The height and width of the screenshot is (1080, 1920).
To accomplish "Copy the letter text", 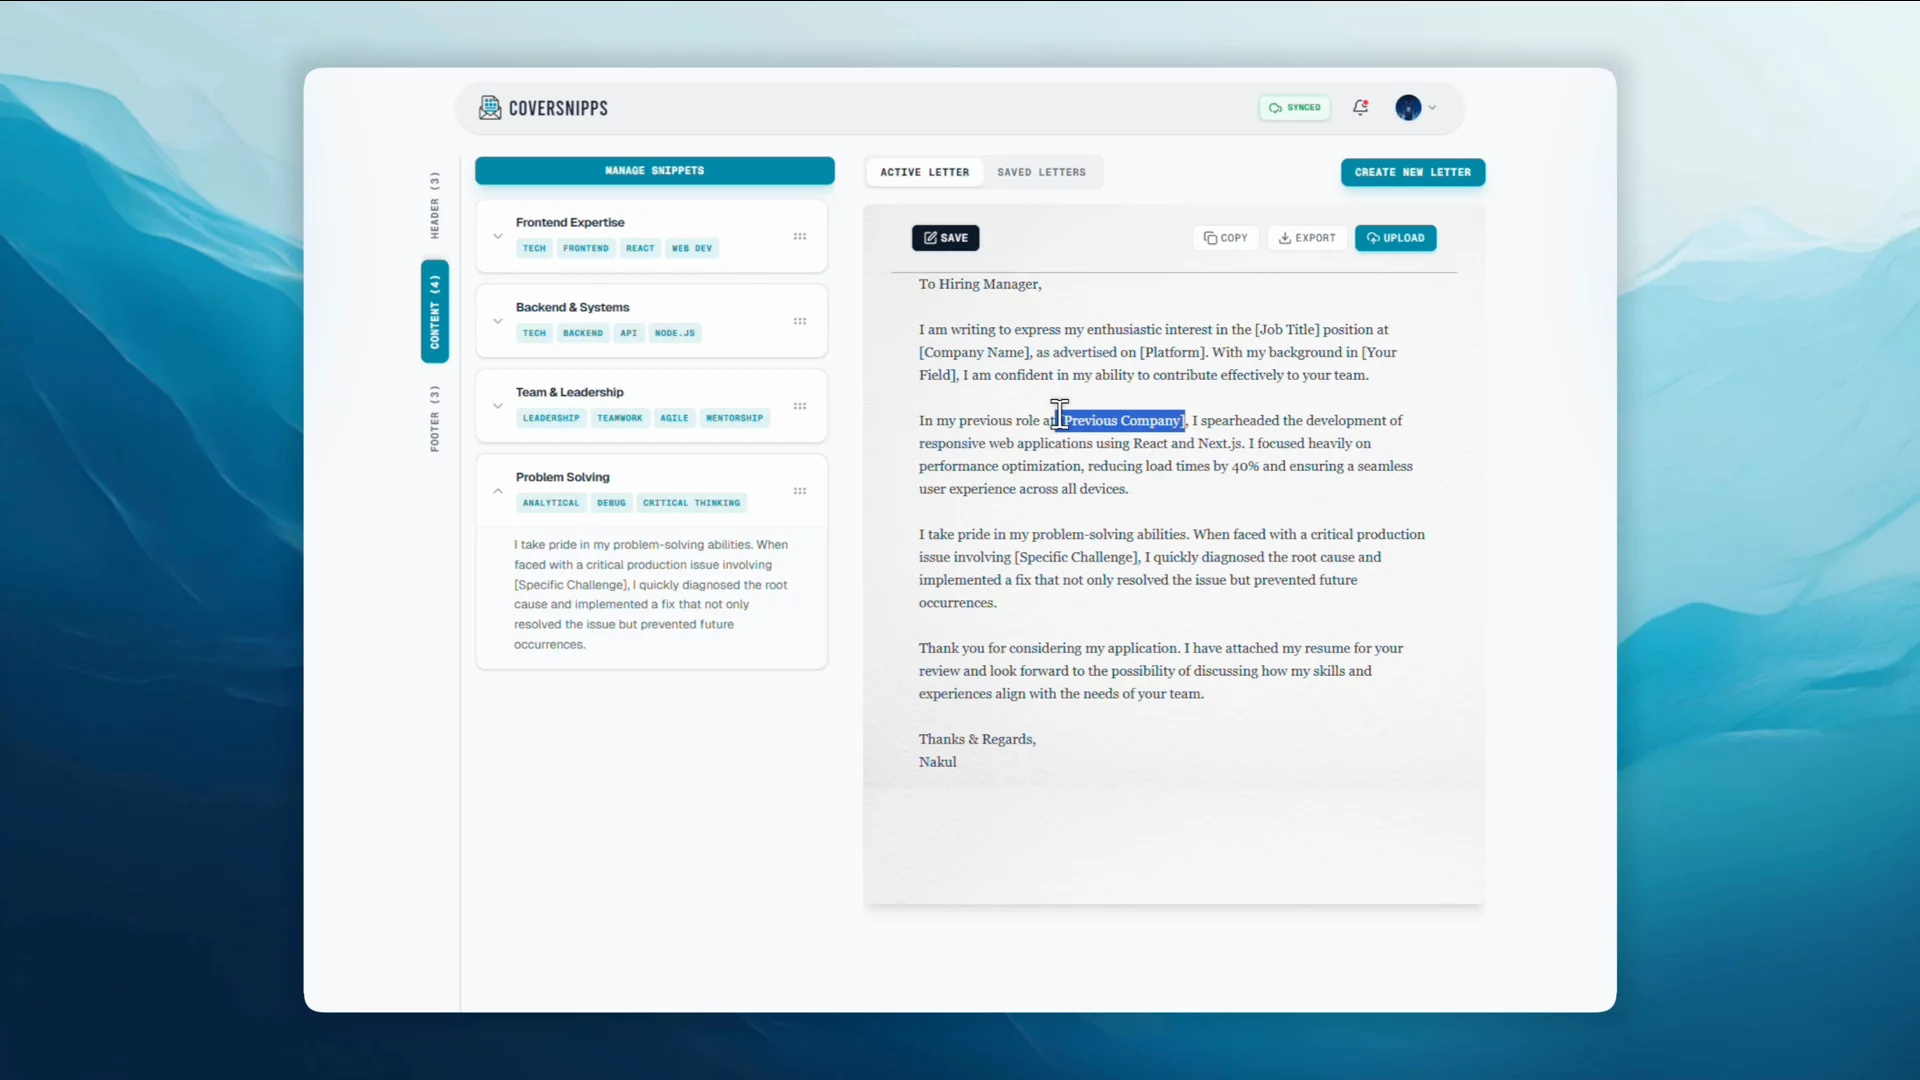I will [1226, 238].
